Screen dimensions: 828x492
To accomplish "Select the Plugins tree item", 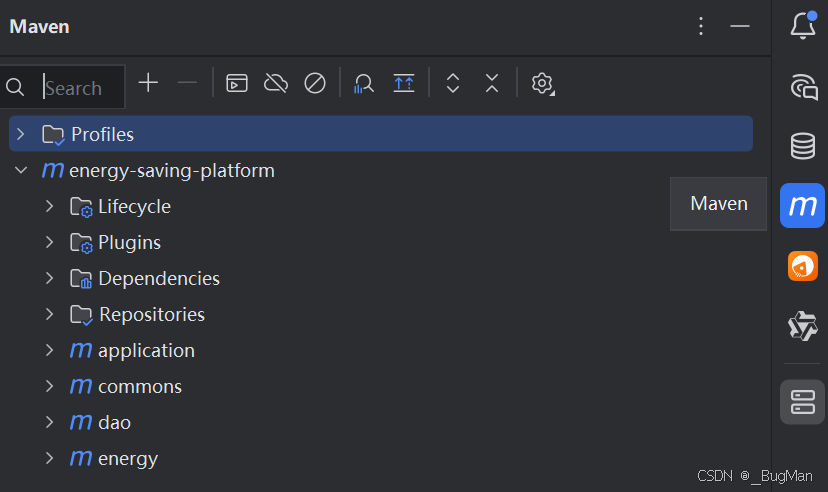I will coord(129,243).
